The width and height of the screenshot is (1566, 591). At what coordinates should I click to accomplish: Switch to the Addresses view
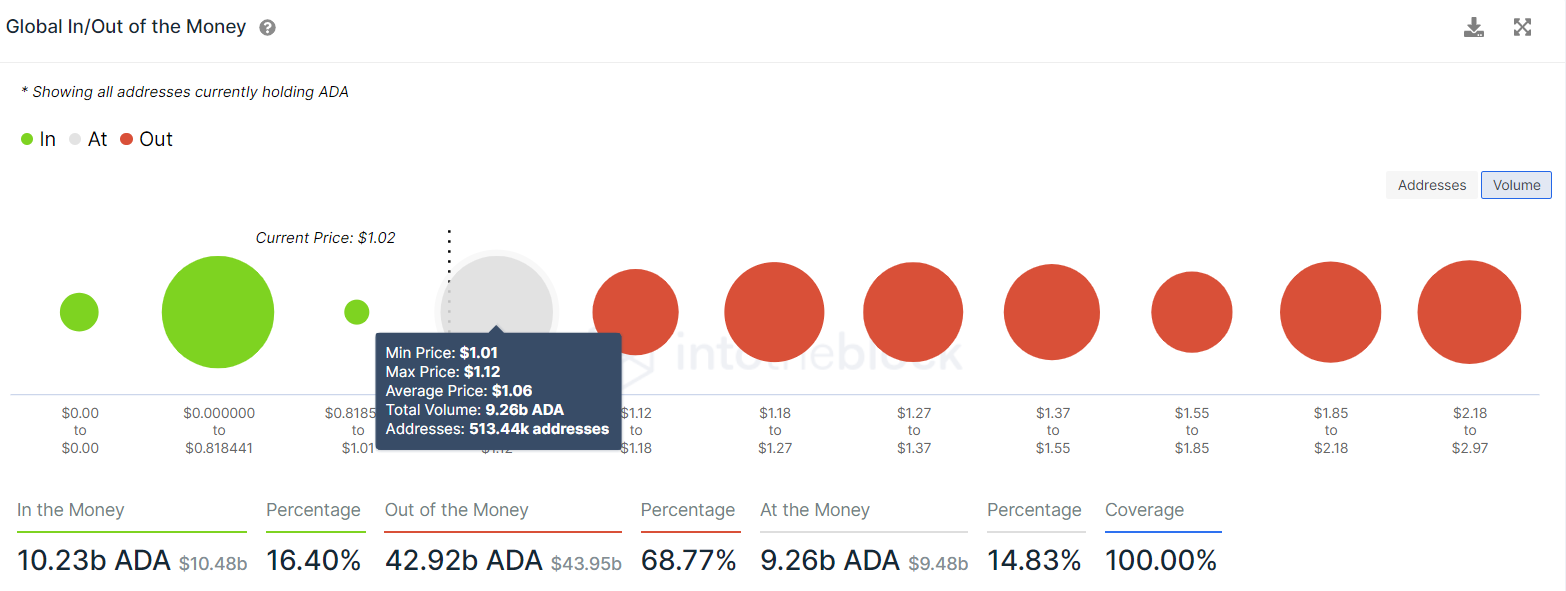(x=1432, y=185)
